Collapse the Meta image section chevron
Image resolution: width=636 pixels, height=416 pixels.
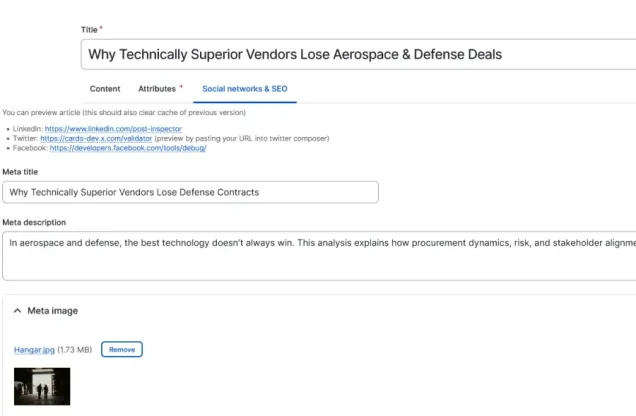click(x=17, y=311)
